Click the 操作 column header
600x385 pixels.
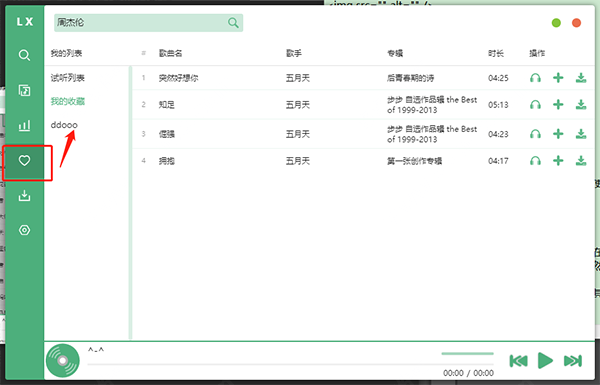[x=537, y=53]
